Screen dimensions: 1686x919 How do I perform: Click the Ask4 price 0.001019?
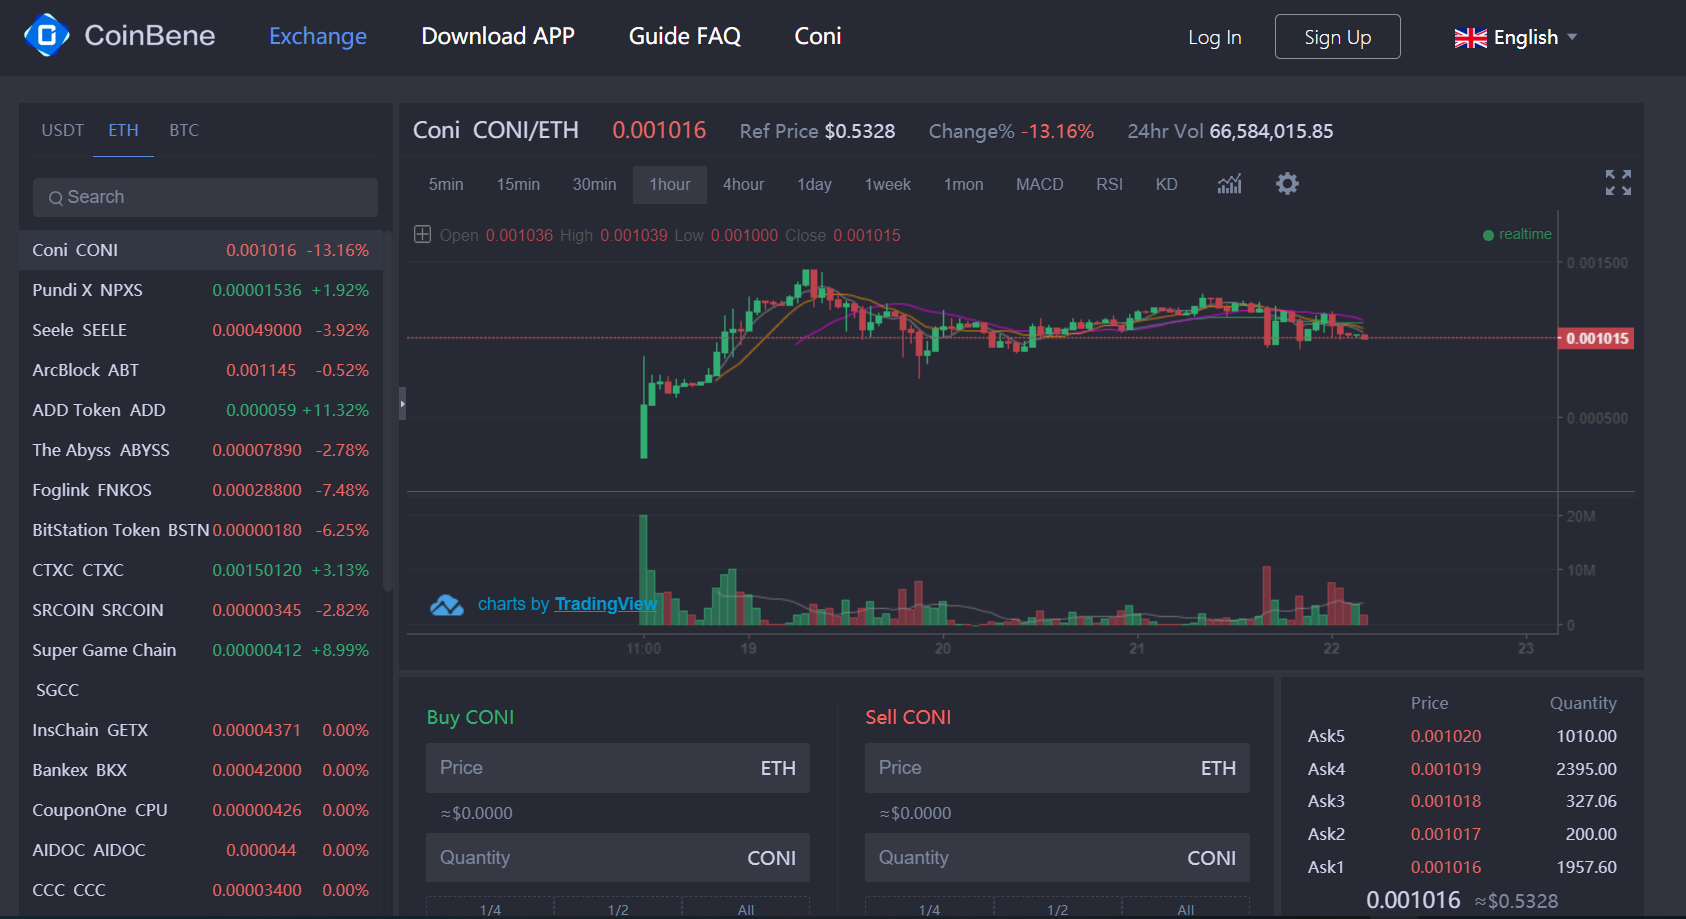coord(1446,769)
